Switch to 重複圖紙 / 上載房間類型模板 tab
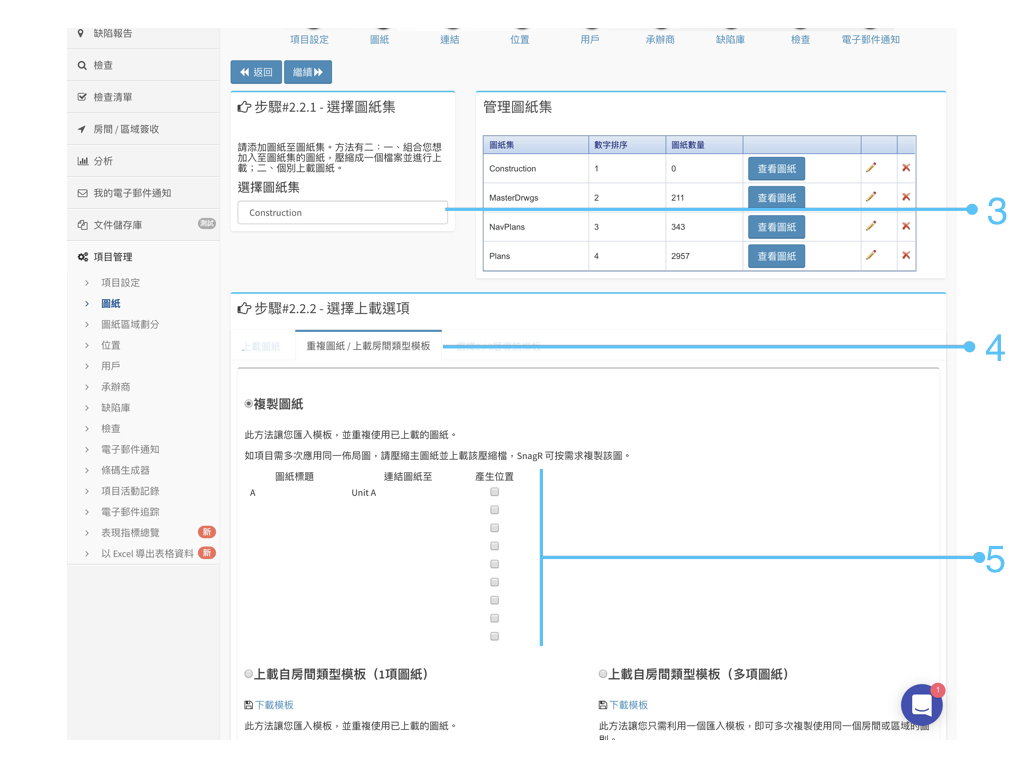Viewport: 1024px width, 768px height. (x=368, y=346)
